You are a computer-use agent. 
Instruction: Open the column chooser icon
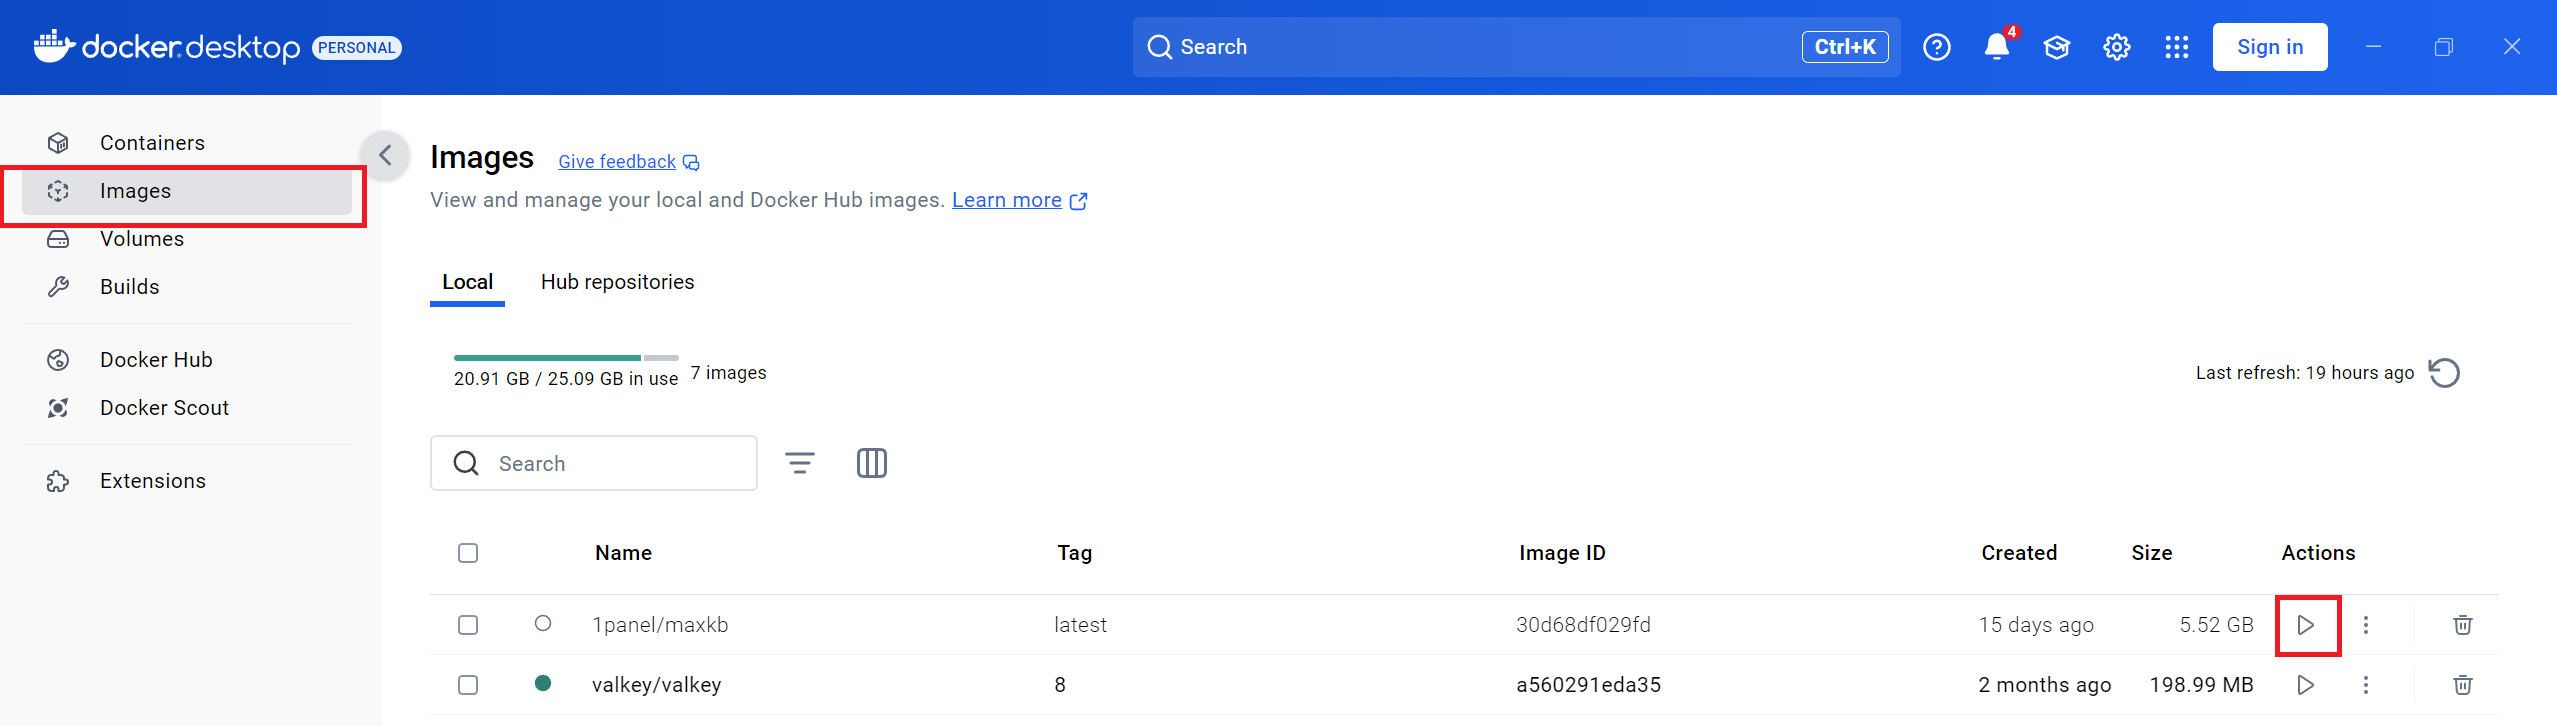872,463
